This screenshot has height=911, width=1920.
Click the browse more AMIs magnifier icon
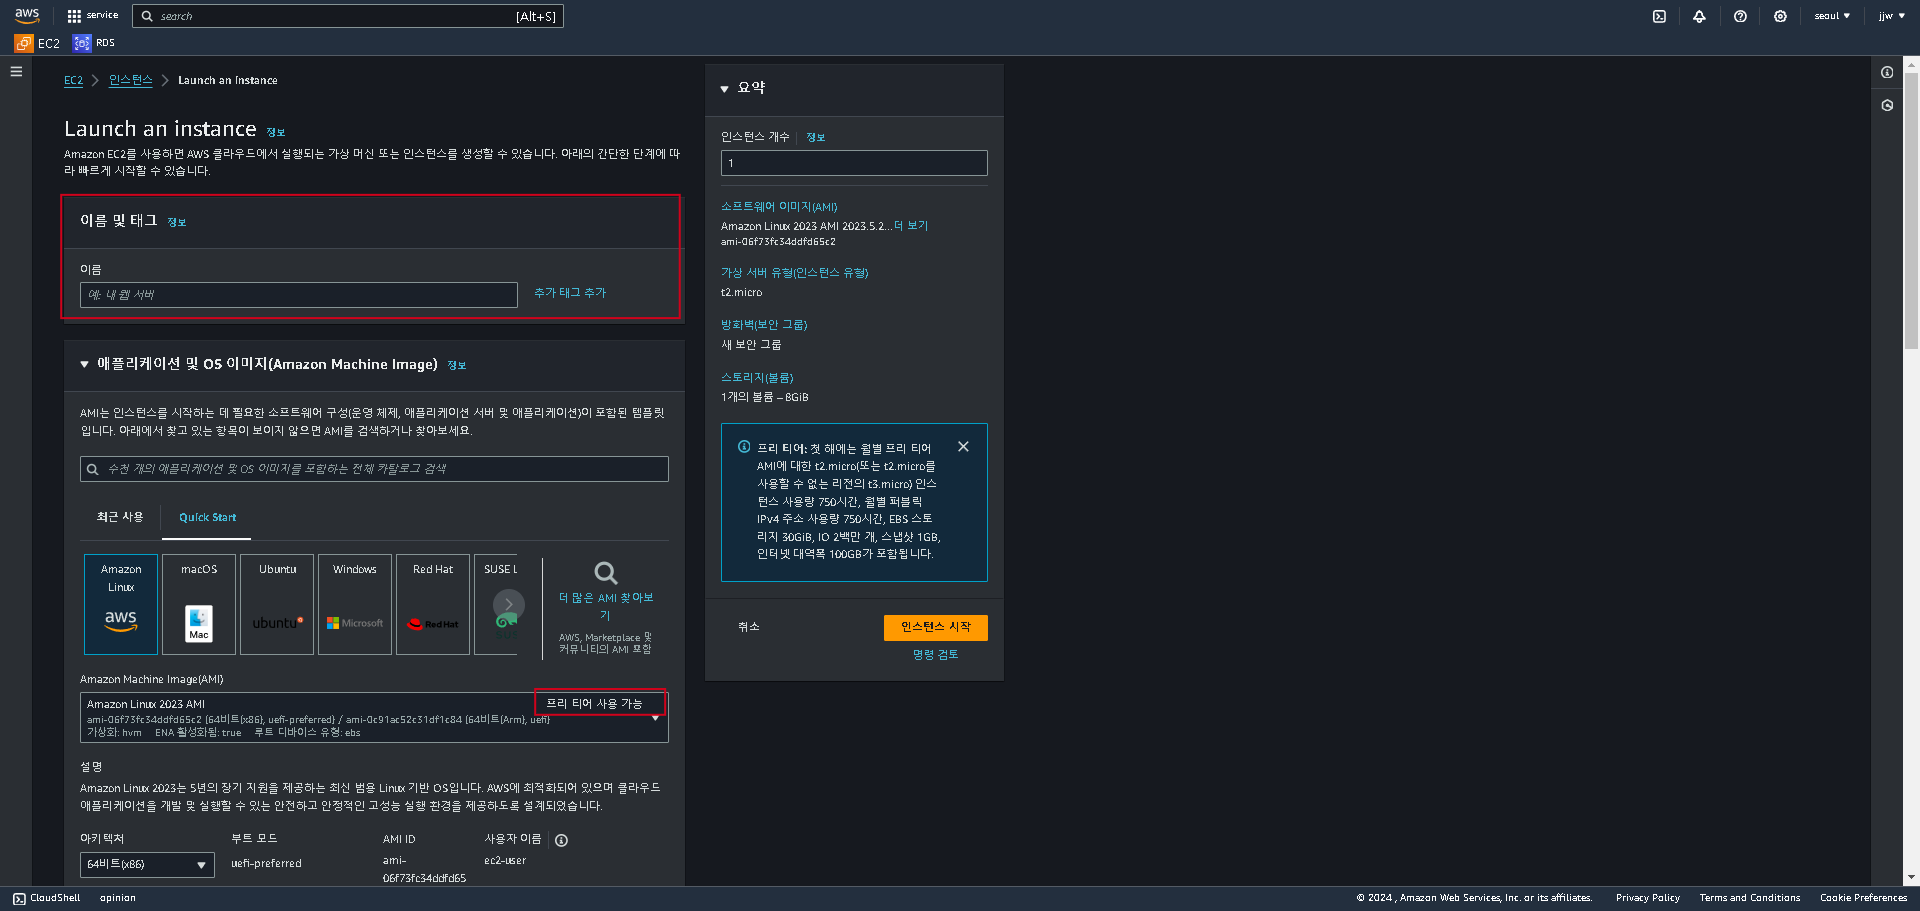click(605, 573)
